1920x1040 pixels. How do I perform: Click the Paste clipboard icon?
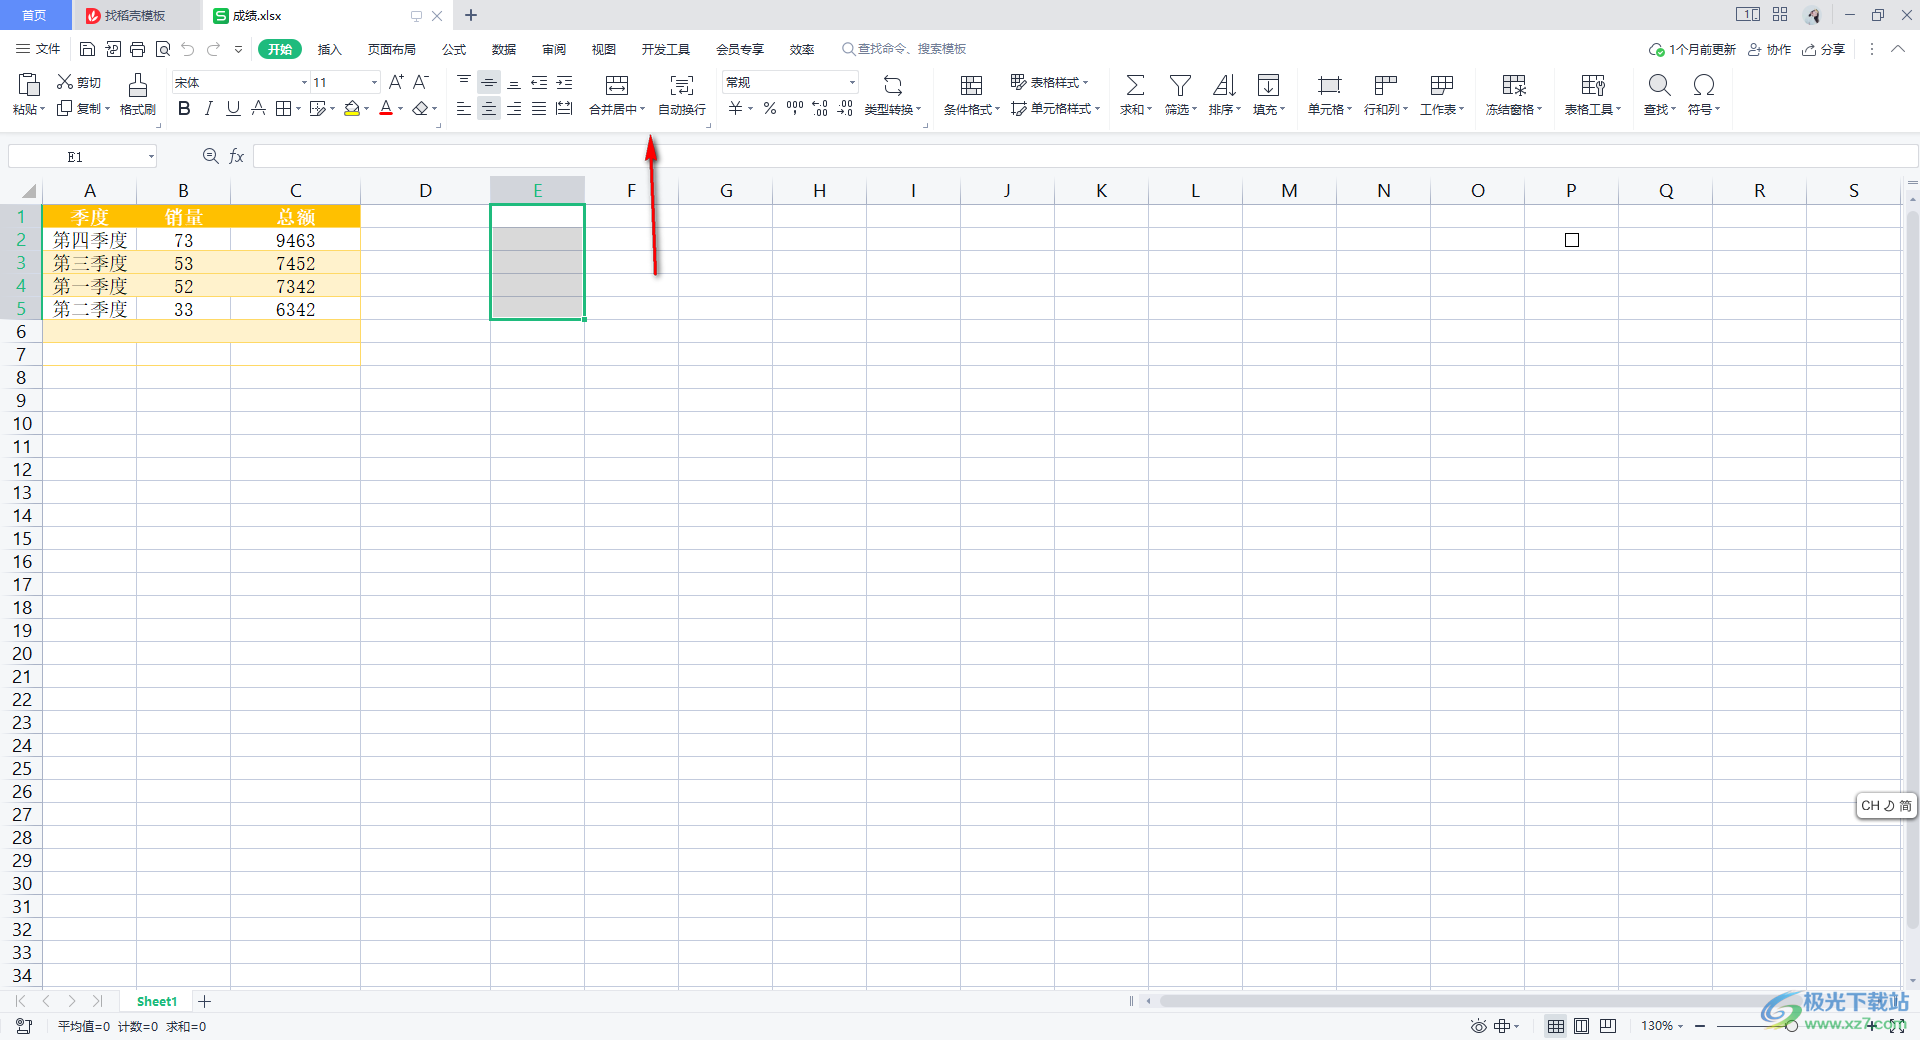click(29, 84)
